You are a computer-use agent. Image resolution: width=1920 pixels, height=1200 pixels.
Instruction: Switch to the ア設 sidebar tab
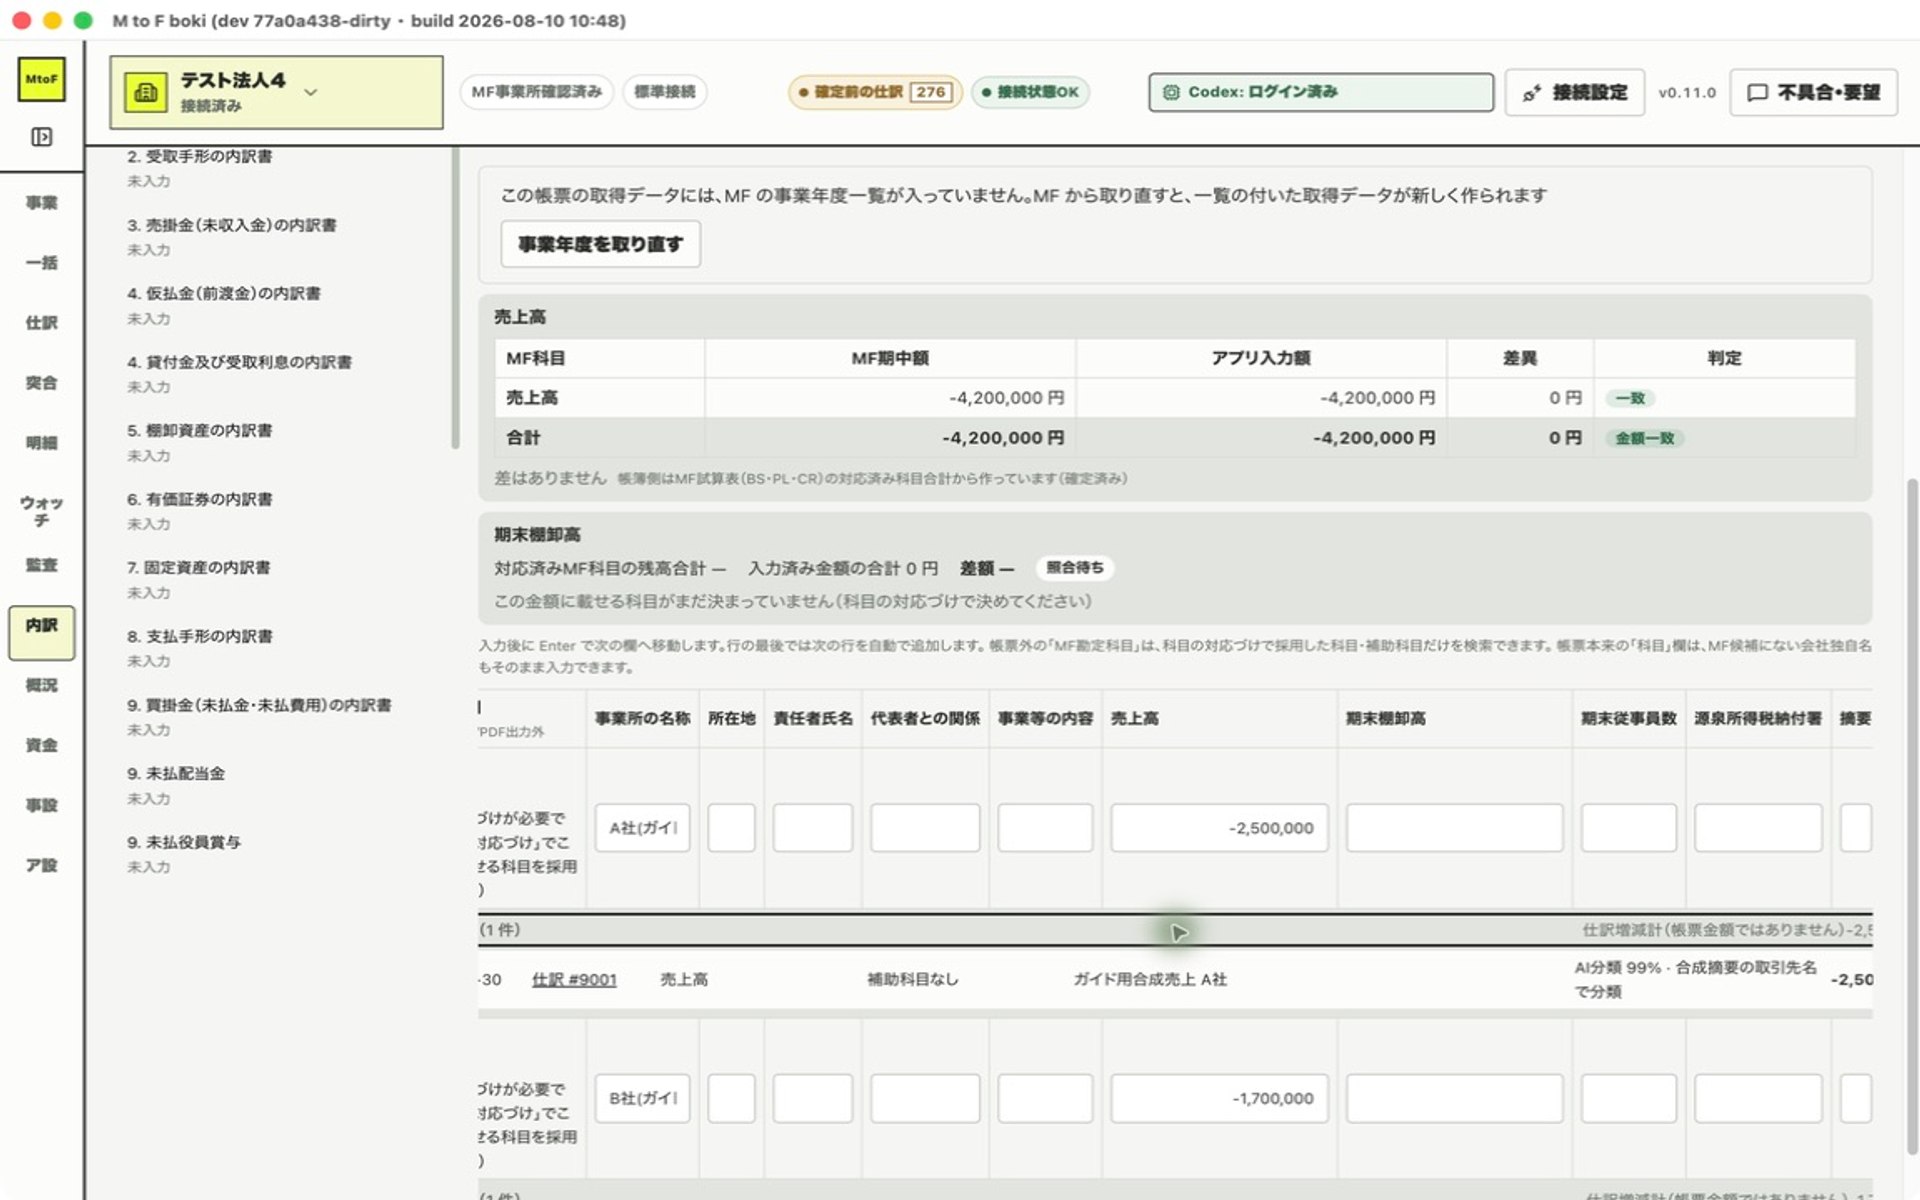click(x=41, y=865)
